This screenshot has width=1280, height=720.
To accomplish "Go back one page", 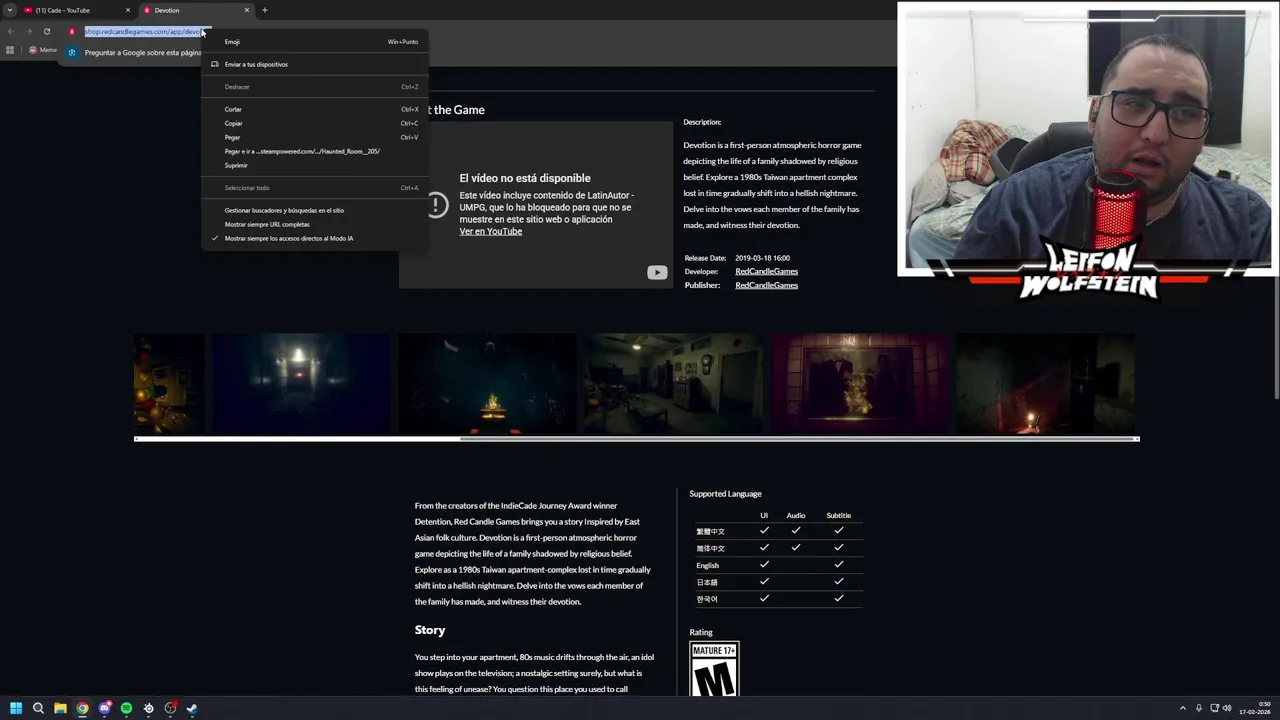I will tap(10, 31).
